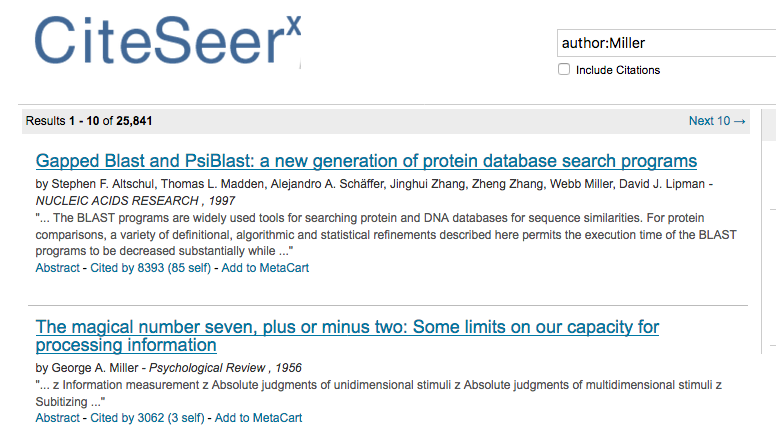This screenshot has width=776, height=432.
Task: Open the magical number seven paper title
Action: [347, 336]
